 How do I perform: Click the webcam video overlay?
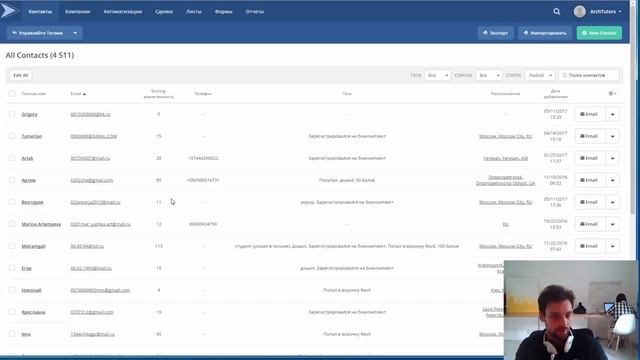point(570,310)
